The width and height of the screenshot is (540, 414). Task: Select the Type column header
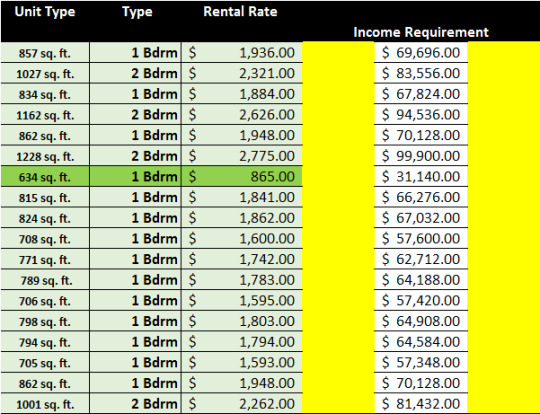(137, 12)
